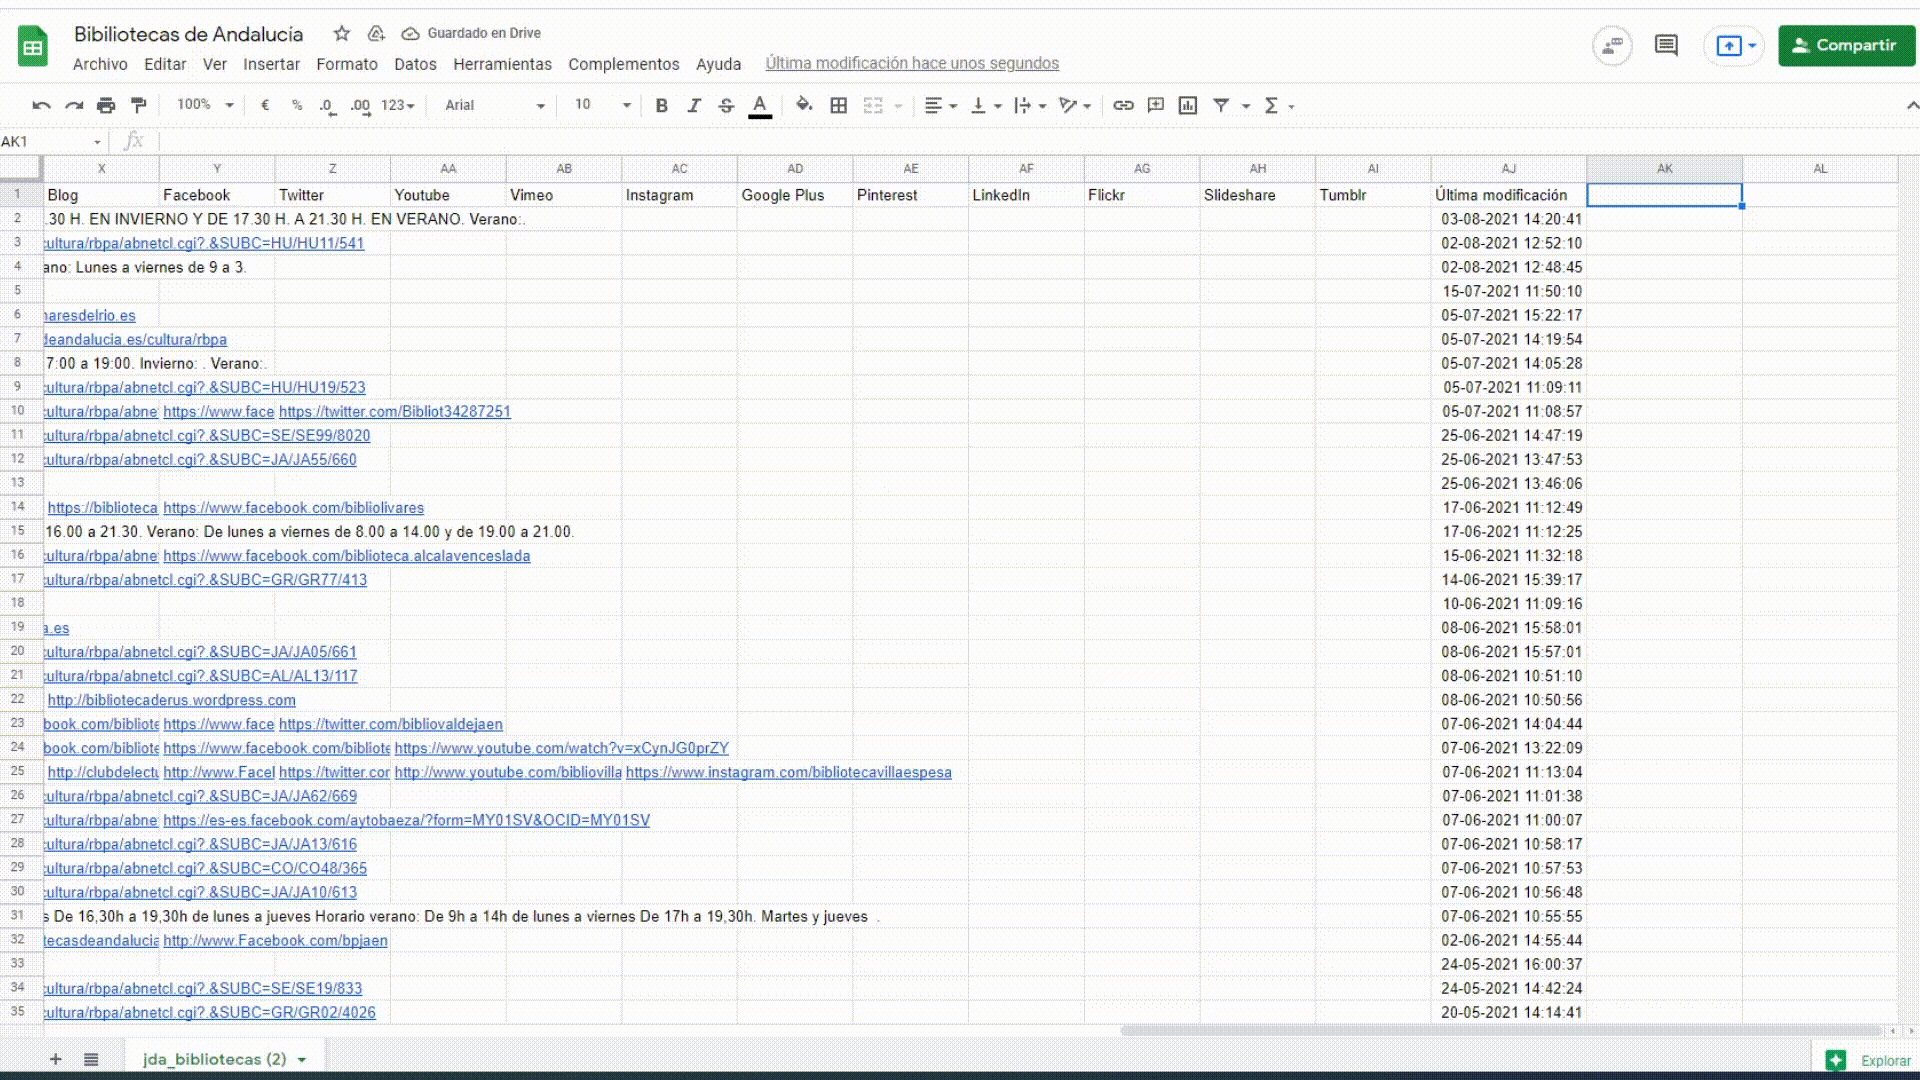This screenshot has width=1920, height=1080.
Task: Open font size 10 dropdown
Action: pos(603,105)
